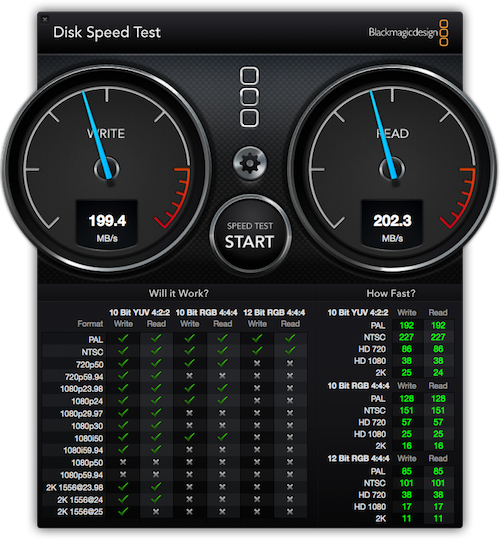Close the Disk Speed Test window
Image resolution: width=500 pixels, height=540 pixels.
point(45,20)
